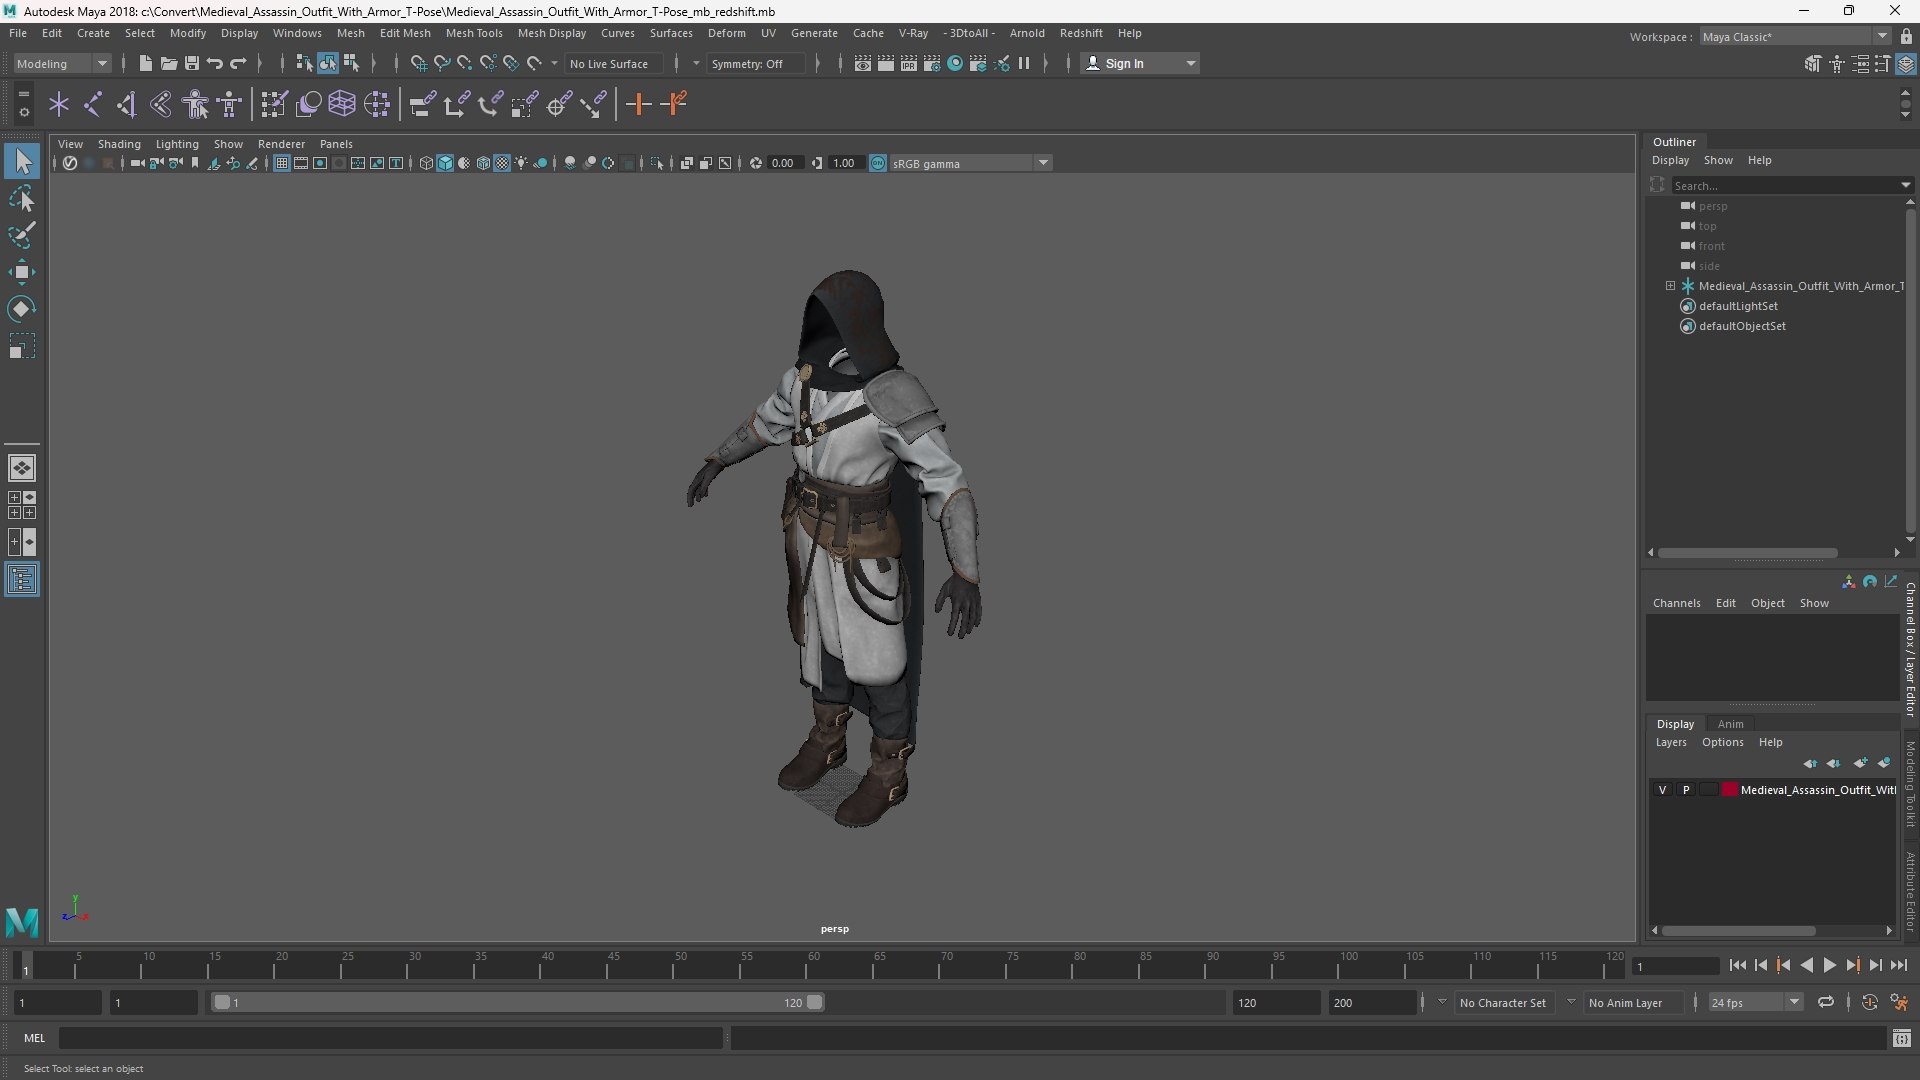
Task: Undo the last action icon
Action: click(214, 63)
